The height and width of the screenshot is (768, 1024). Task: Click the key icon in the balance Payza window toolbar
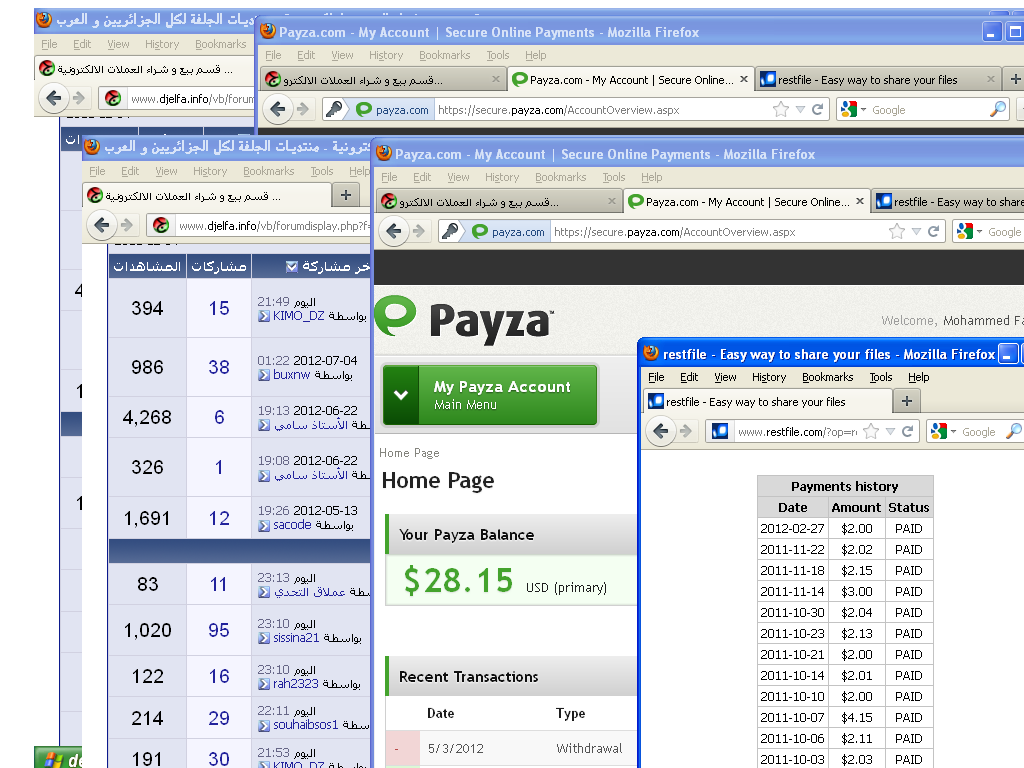pos(449,231)
